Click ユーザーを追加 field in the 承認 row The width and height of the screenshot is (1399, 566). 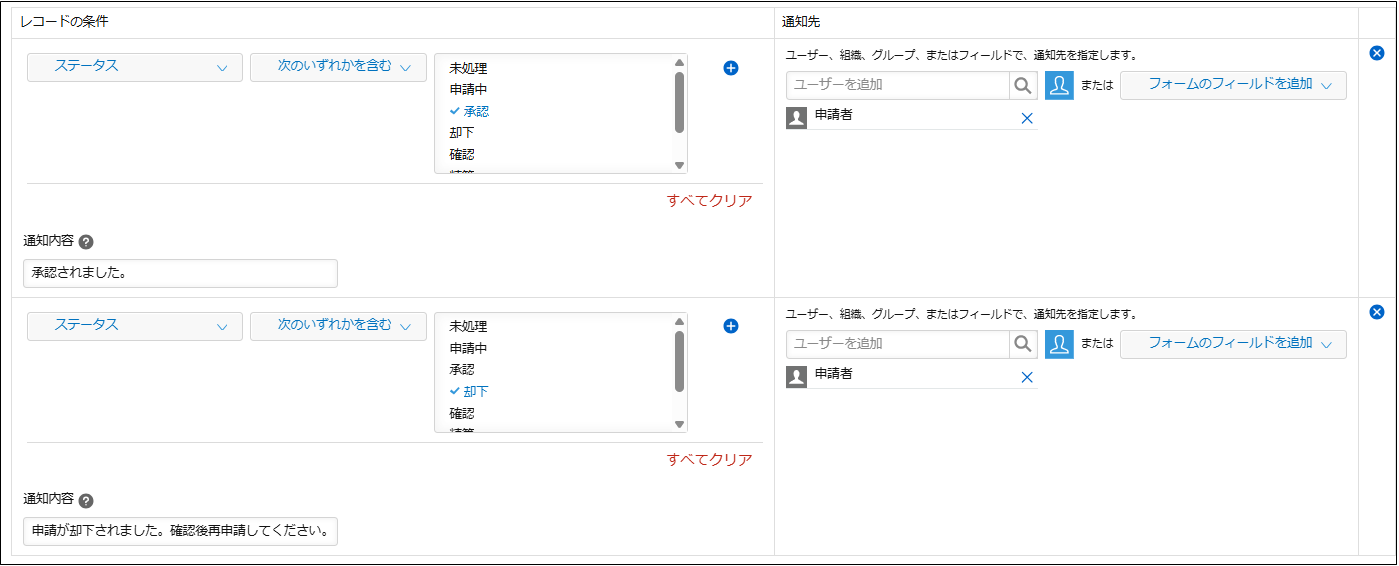coord(898,85)
